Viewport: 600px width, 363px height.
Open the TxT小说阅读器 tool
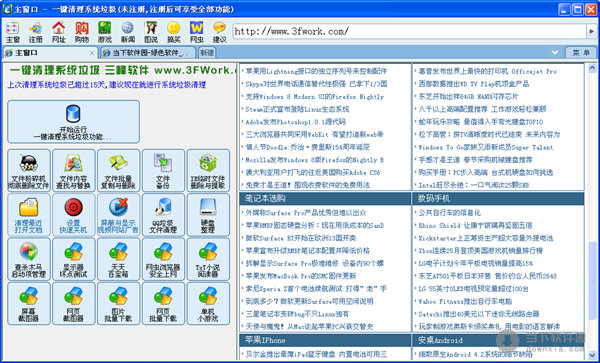coord(208,259)
